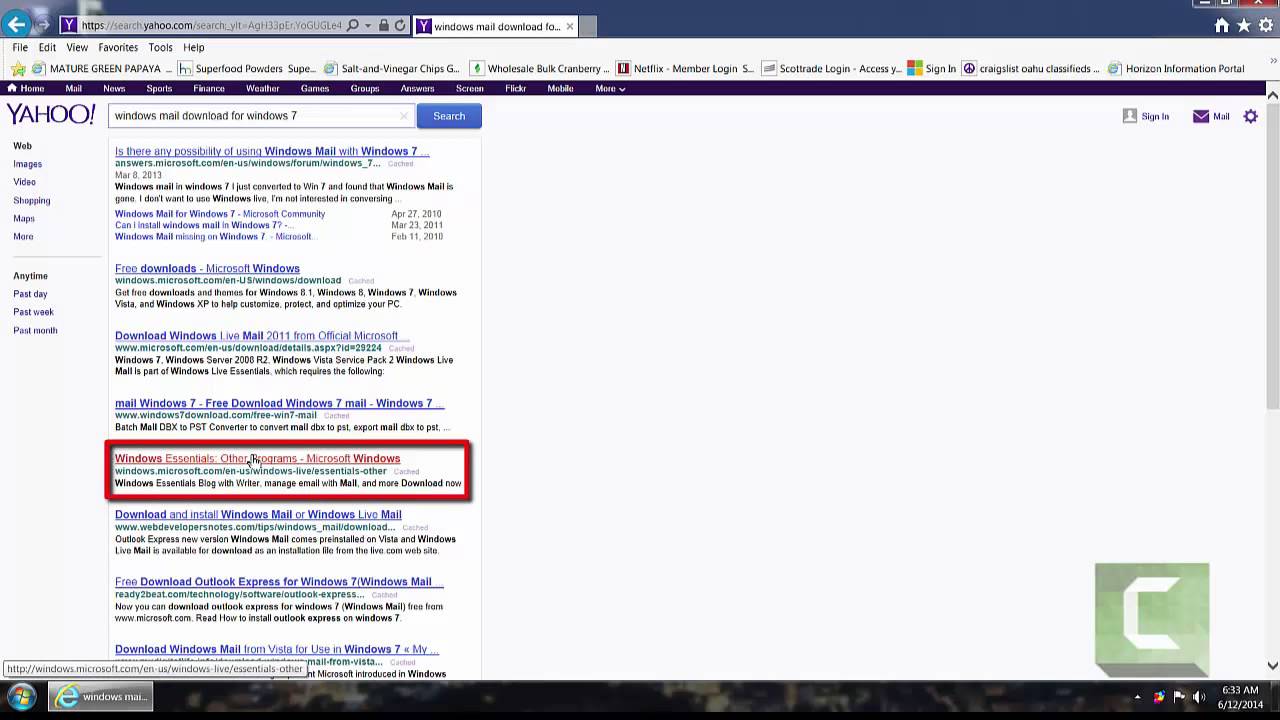Open 'Free downloads - Microsoft Windows' result
The height and width of the screenshot is (720, 1280).
207,268
